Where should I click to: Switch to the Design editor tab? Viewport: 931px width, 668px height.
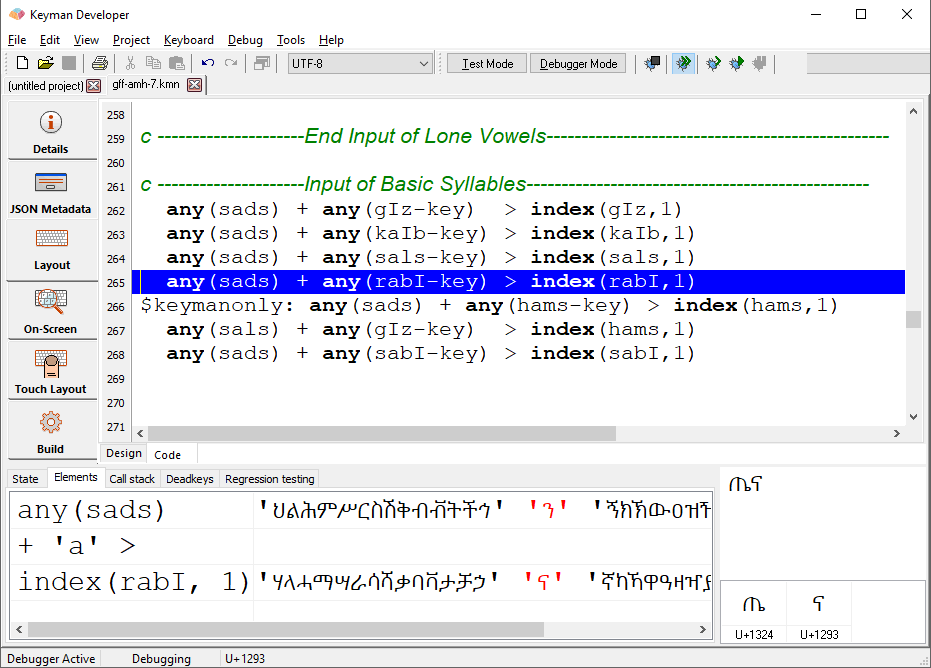pyautogui.click(x=124, y=453)
